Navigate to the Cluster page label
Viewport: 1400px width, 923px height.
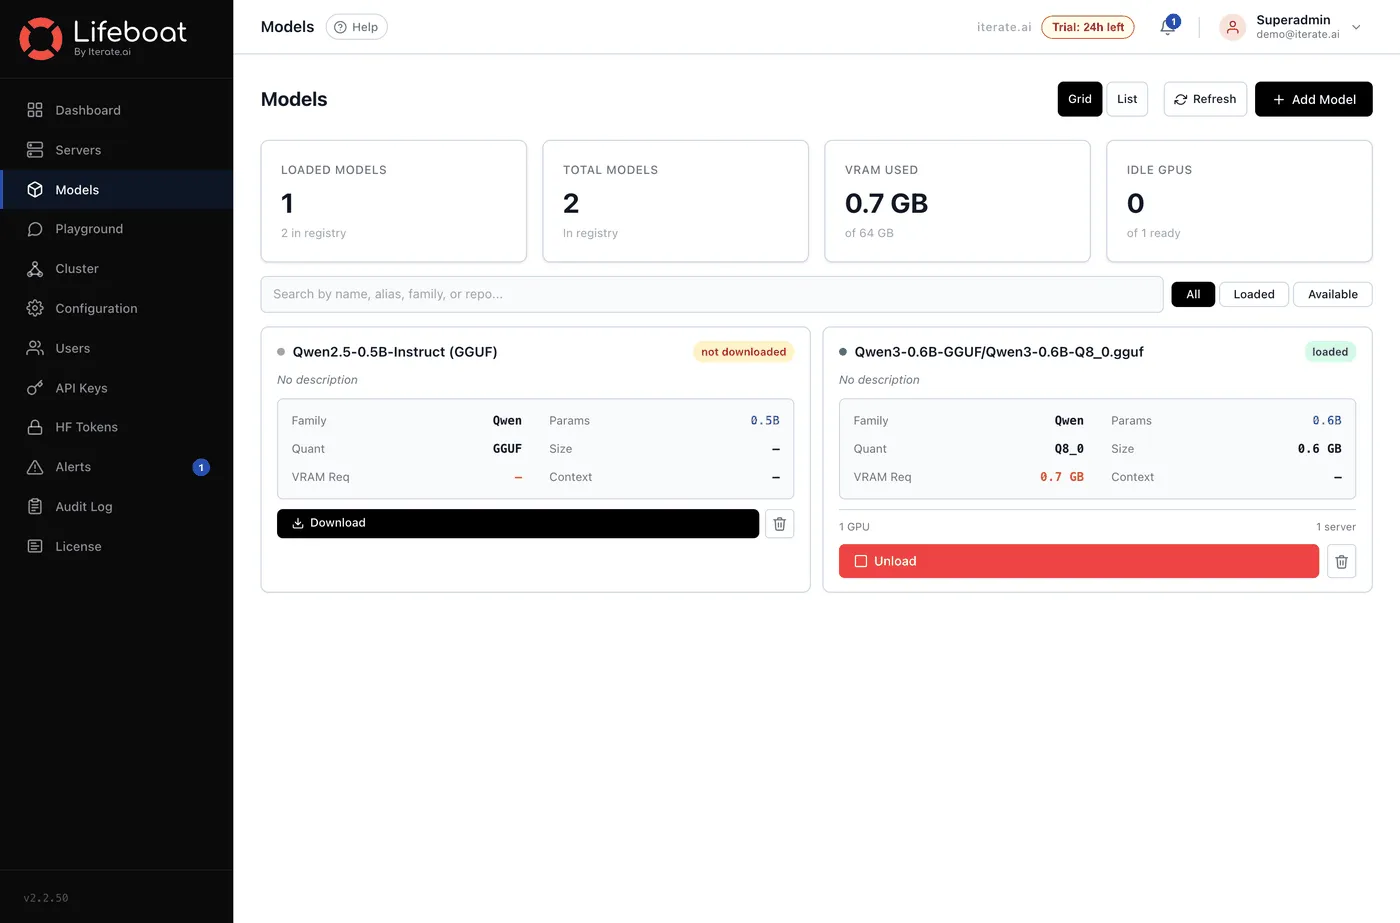point(77,269)
